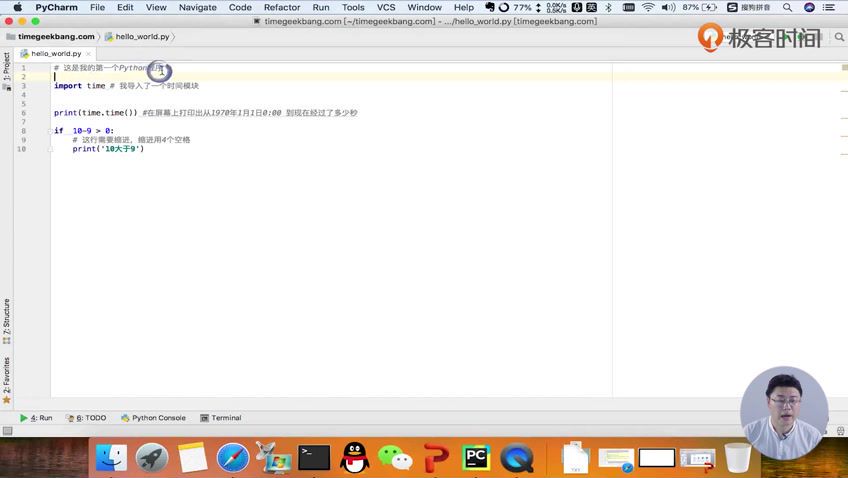
Task: Click hello_world.py breadcrumb in navigation bar
Action: (x=141, y=36)
